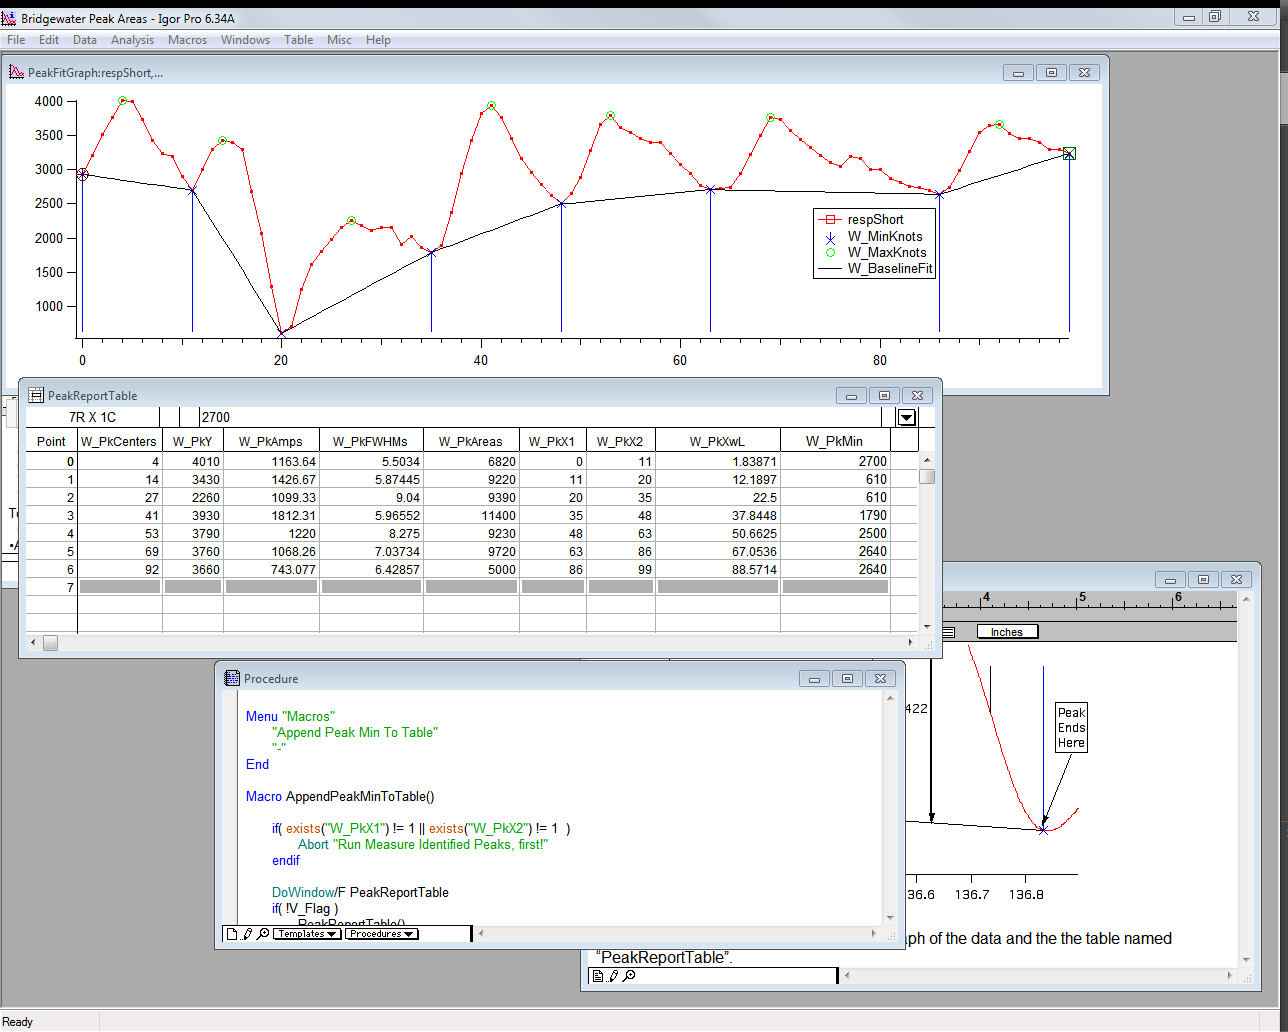This screenshot has height=1032, width=1288.
Task: Click the notebook magnifier icon at bottom
Action: coord(629,976)
